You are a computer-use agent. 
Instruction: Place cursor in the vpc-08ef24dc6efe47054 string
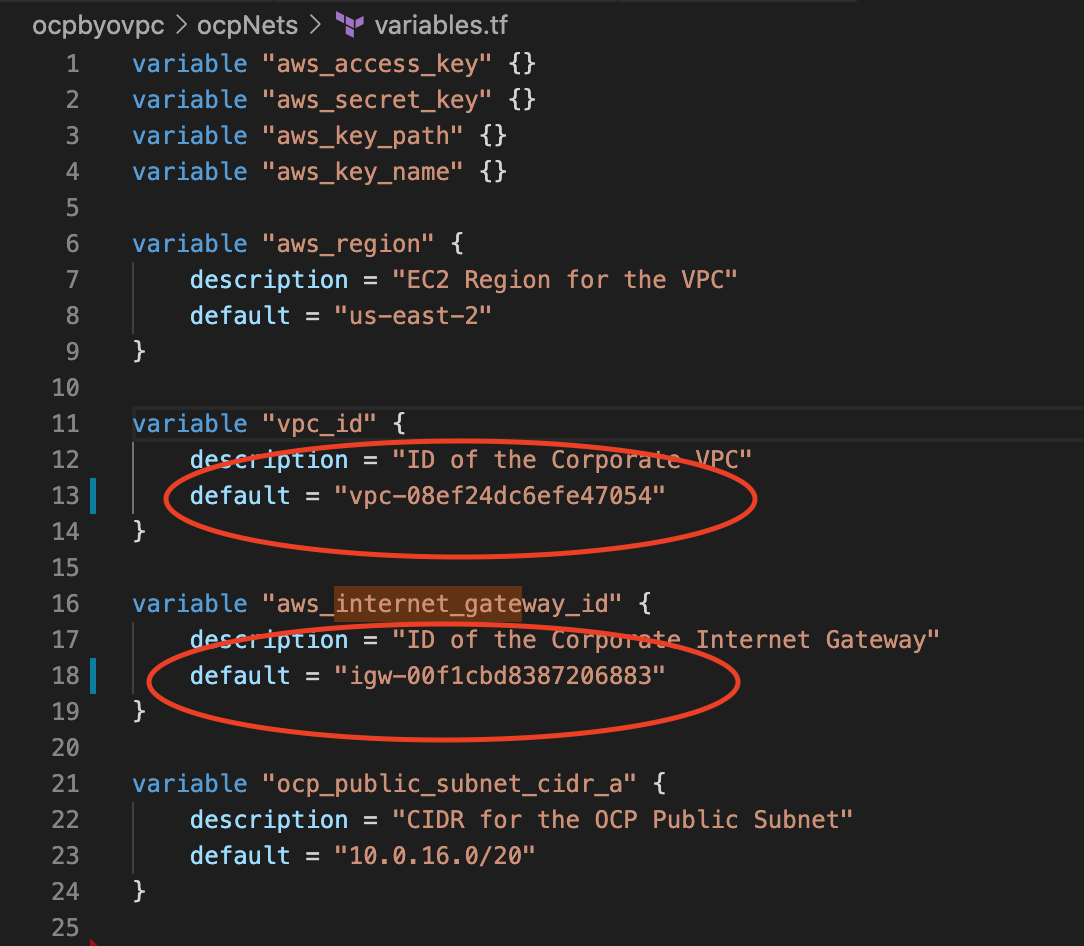pos(500,496)
